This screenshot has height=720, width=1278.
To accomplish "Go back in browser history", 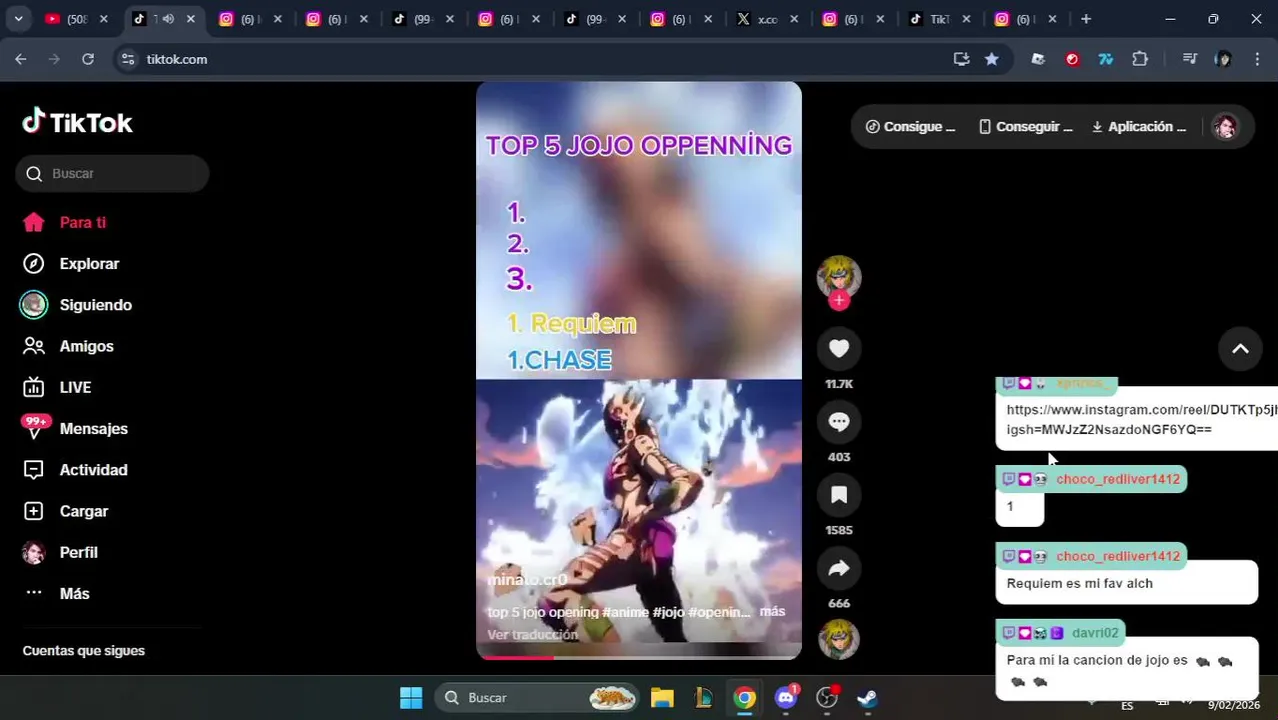I will (x=21, y=59).
